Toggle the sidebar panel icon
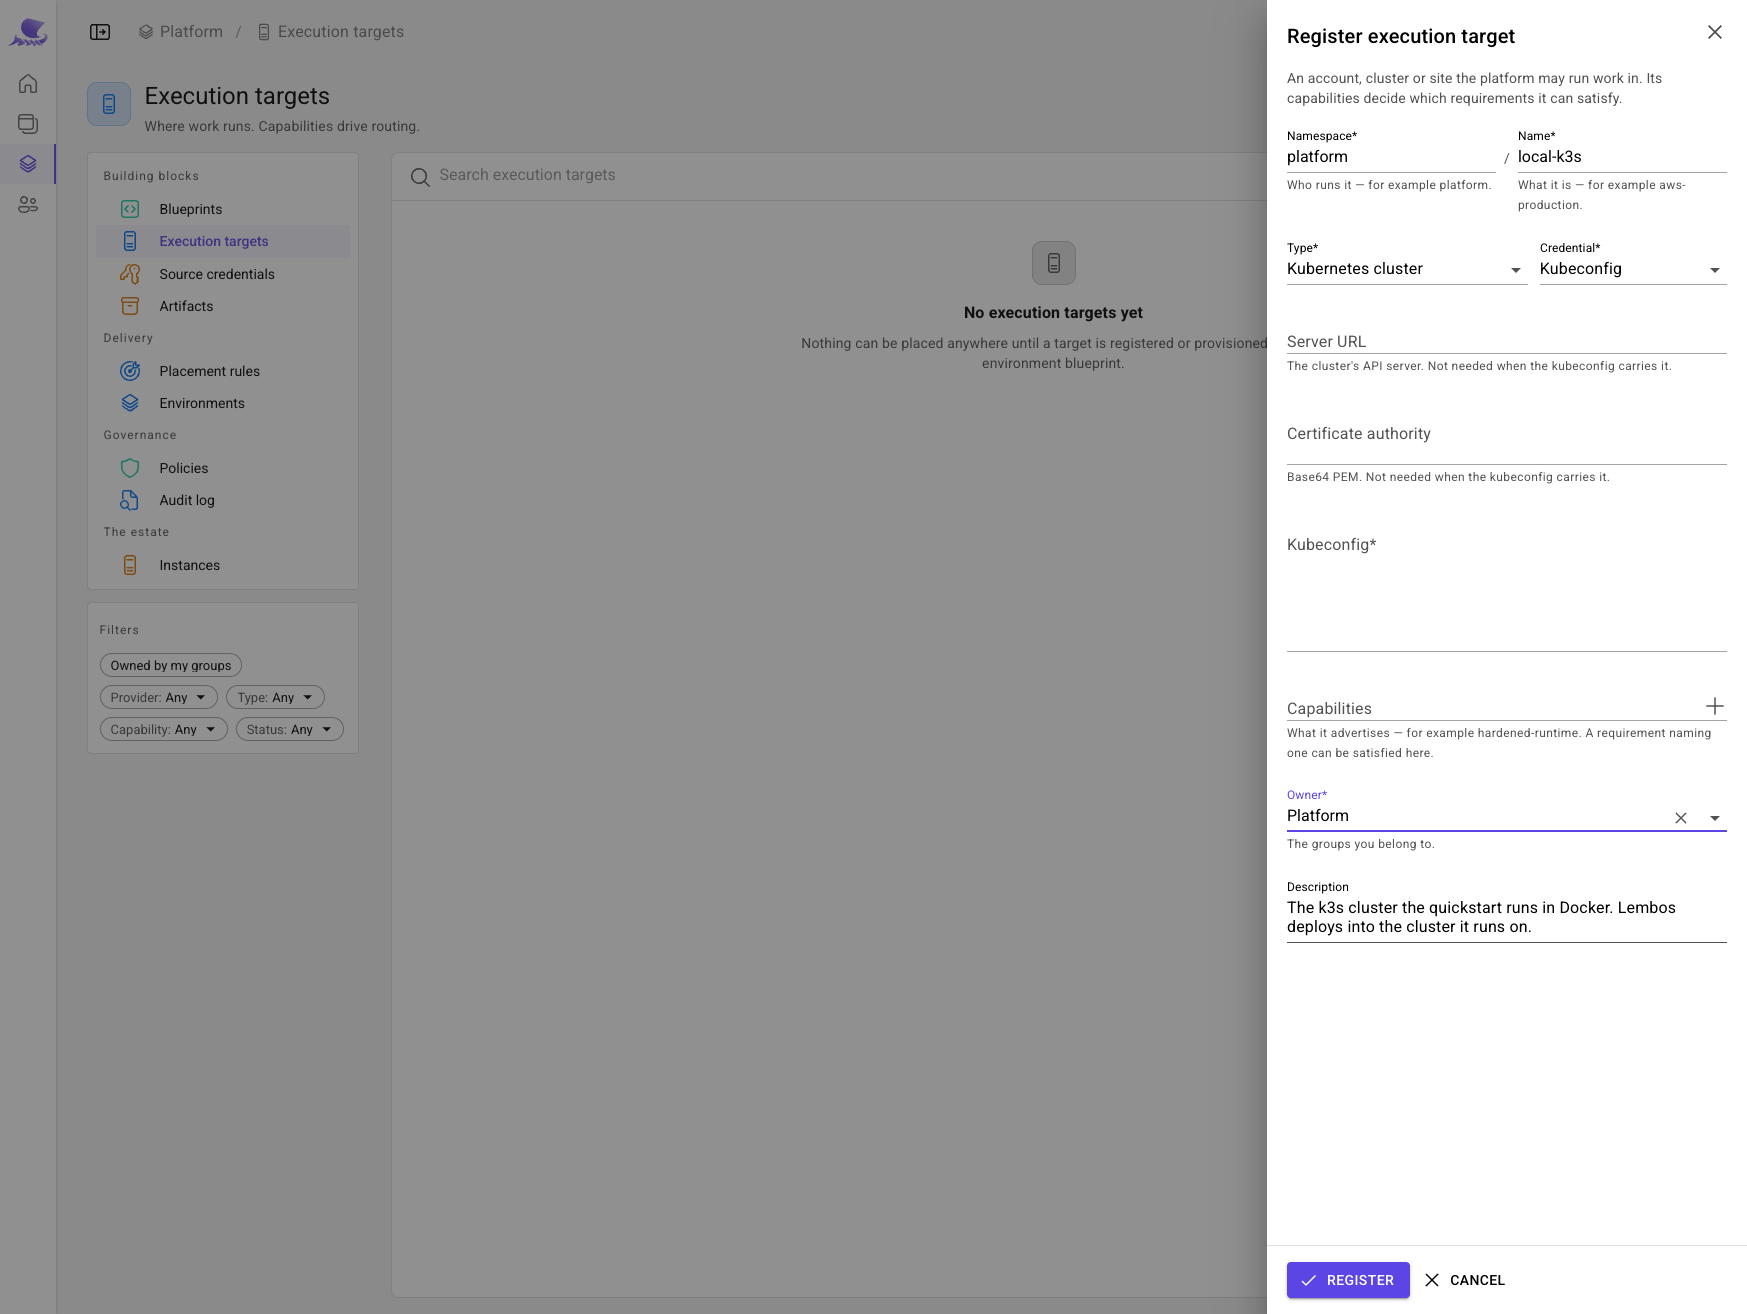 coord(100,32)
